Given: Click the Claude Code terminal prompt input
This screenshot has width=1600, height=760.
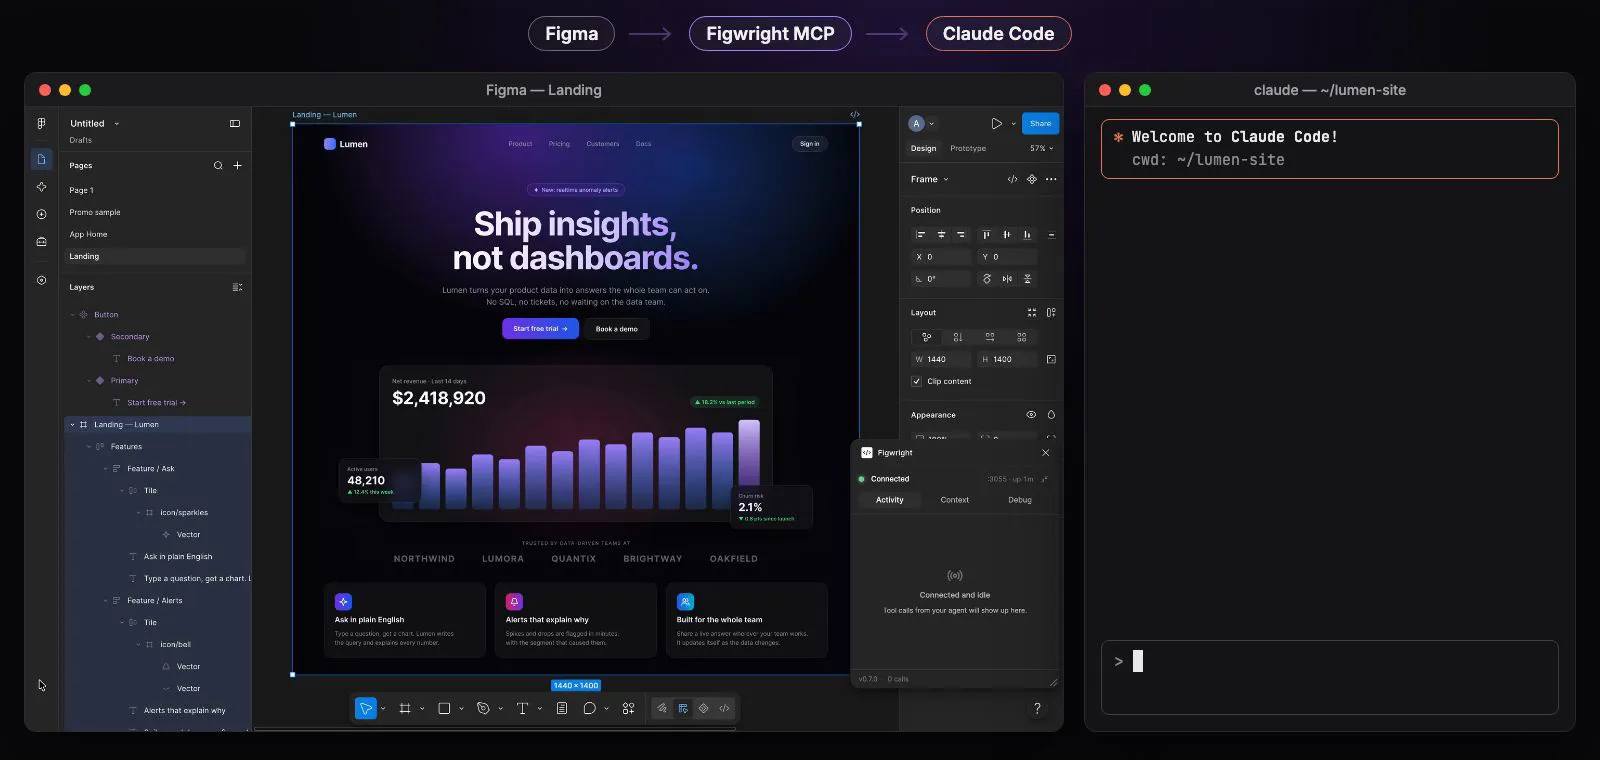Looking at the screenshot, I should point(1329,677).
